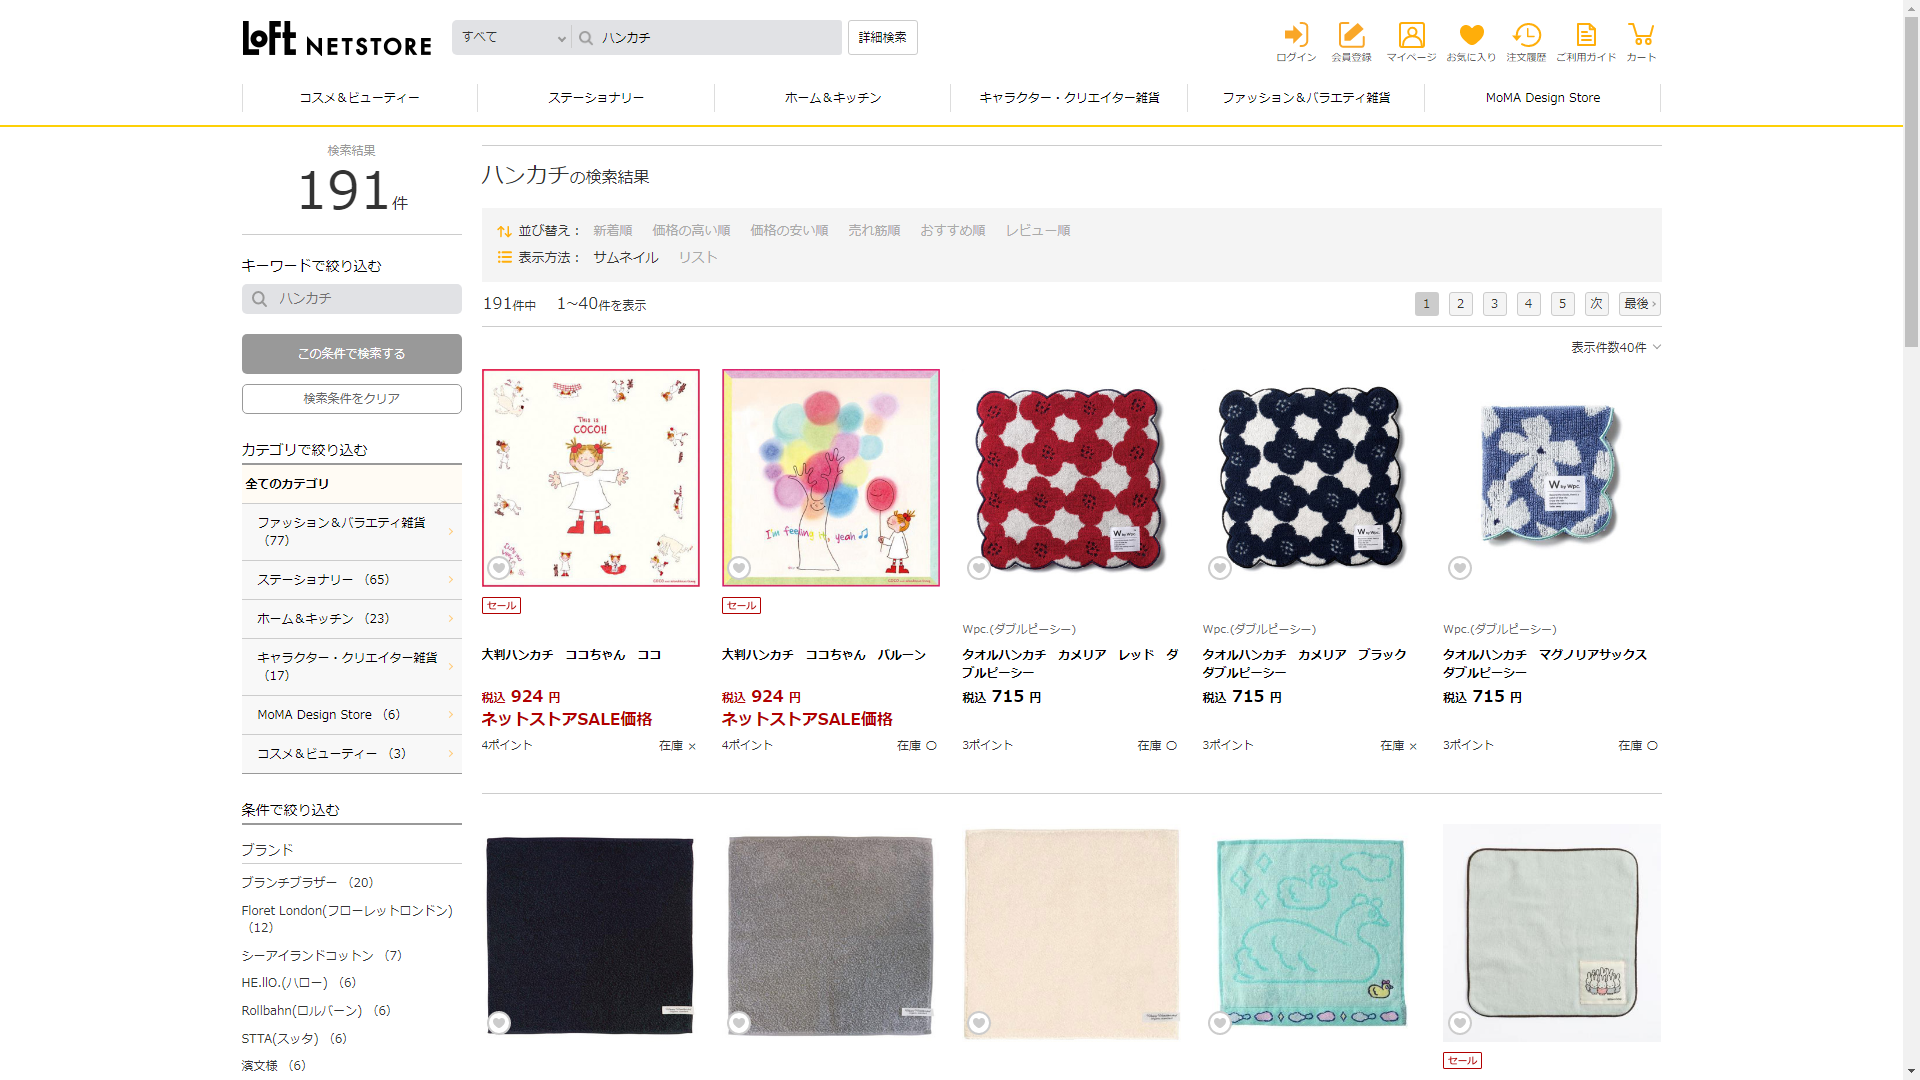
Task: Open member registration (会員登録) icon
Action: pos(1351,42)
